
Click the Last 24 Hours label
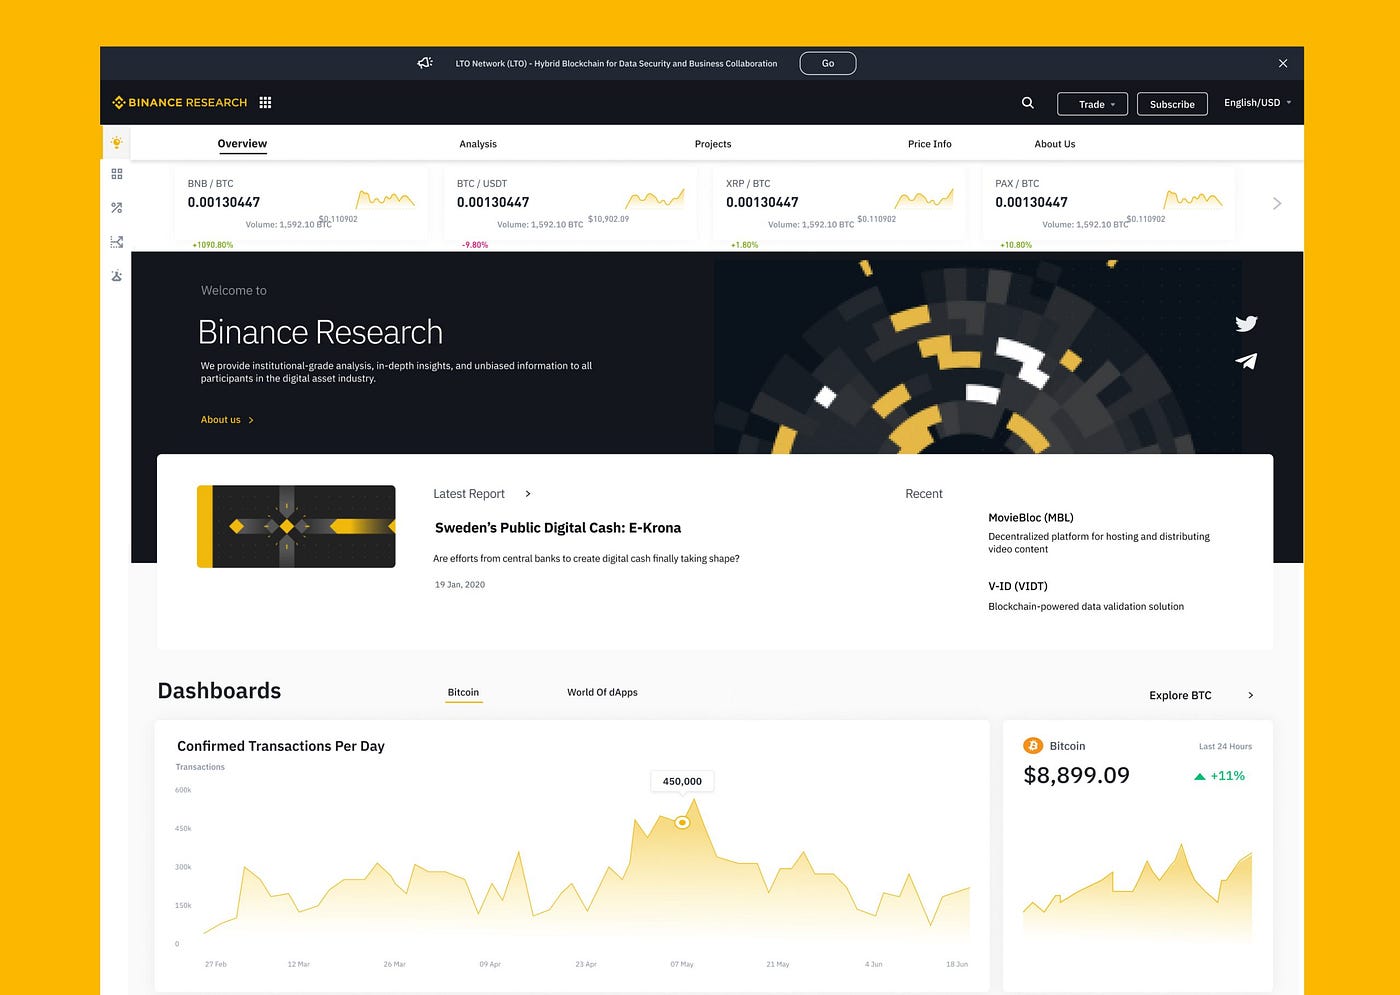coord(1225,746)
